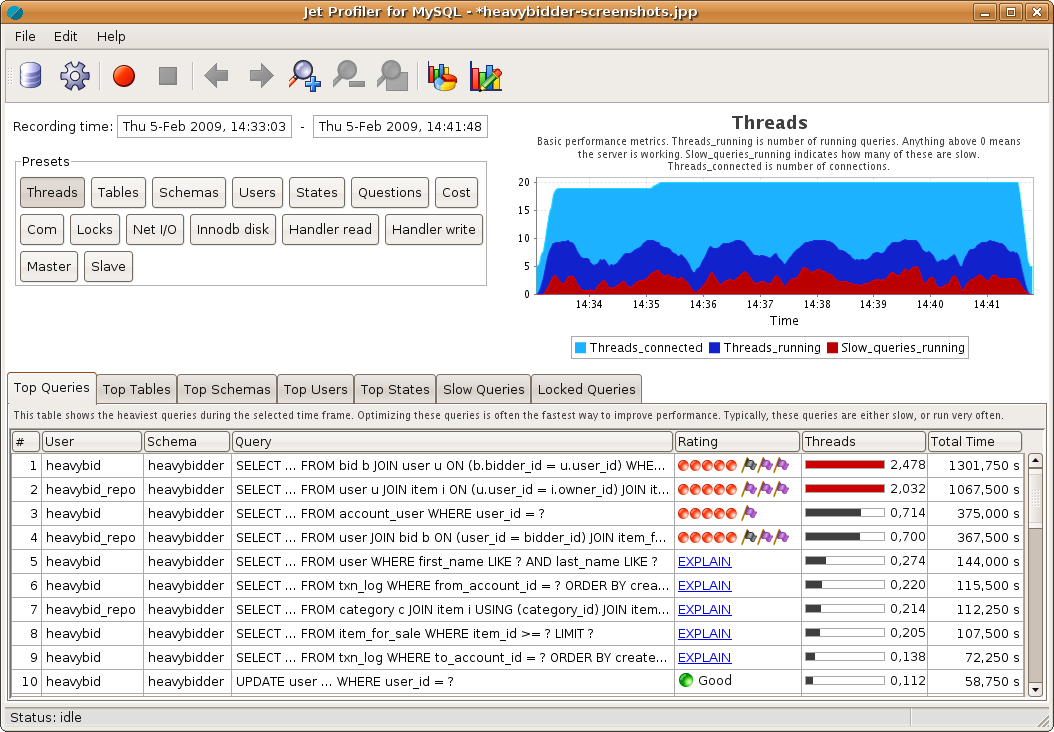
Task: Click recording start time field
Action: coord(204,126)
